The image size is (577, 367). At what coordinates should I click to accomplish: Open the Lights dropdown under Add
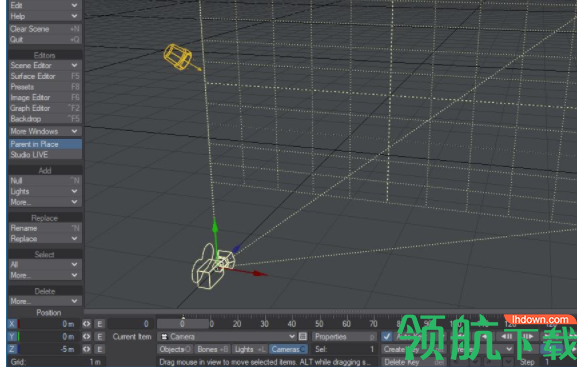tap(45, 191)
